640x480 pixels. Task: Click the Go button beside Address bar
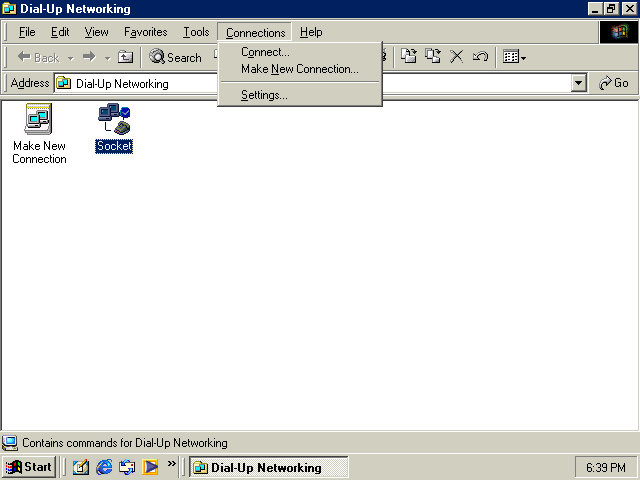tap(613, 83)
